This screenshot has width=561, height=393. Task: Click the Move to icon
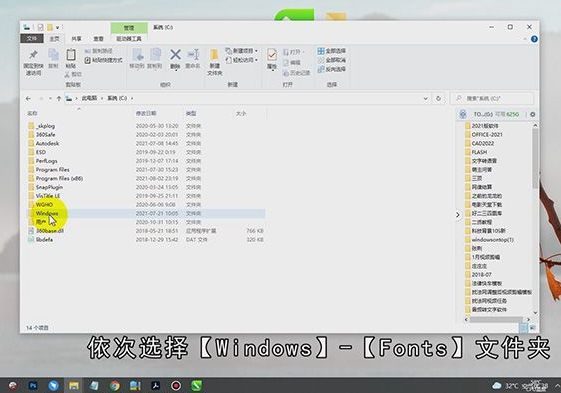(x=138, y=55)
